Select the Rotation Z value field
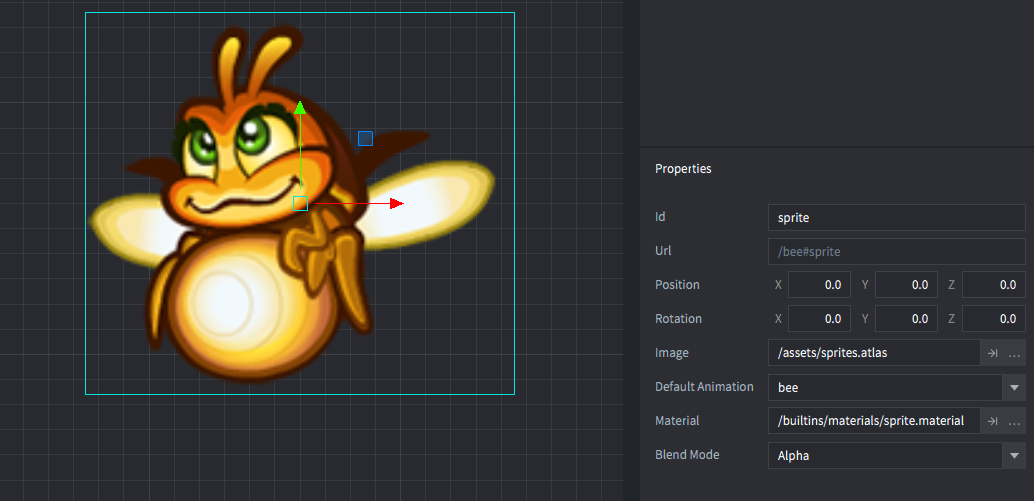This screenshot has height=501, width=1034. pyautogui.click(x=994, y=318)
